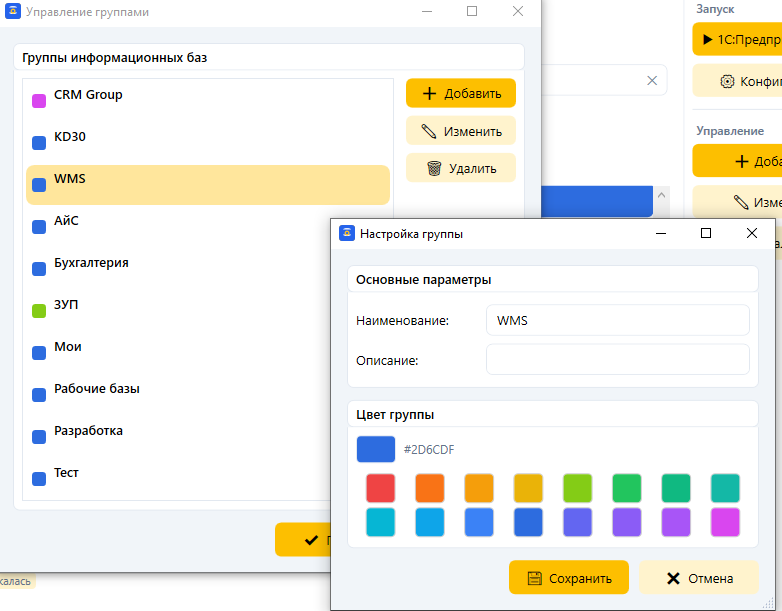Screen dimensions: 782x611
Task: Click the Наименование field containing WMS
Action: (x=617, y=320)
